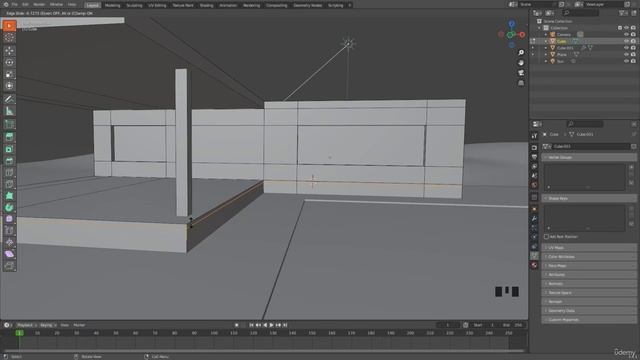The width and height of the screenshot is (640, 360).
Task: Switch perspective/orthographic view gizmo
Action: [521, 83]
